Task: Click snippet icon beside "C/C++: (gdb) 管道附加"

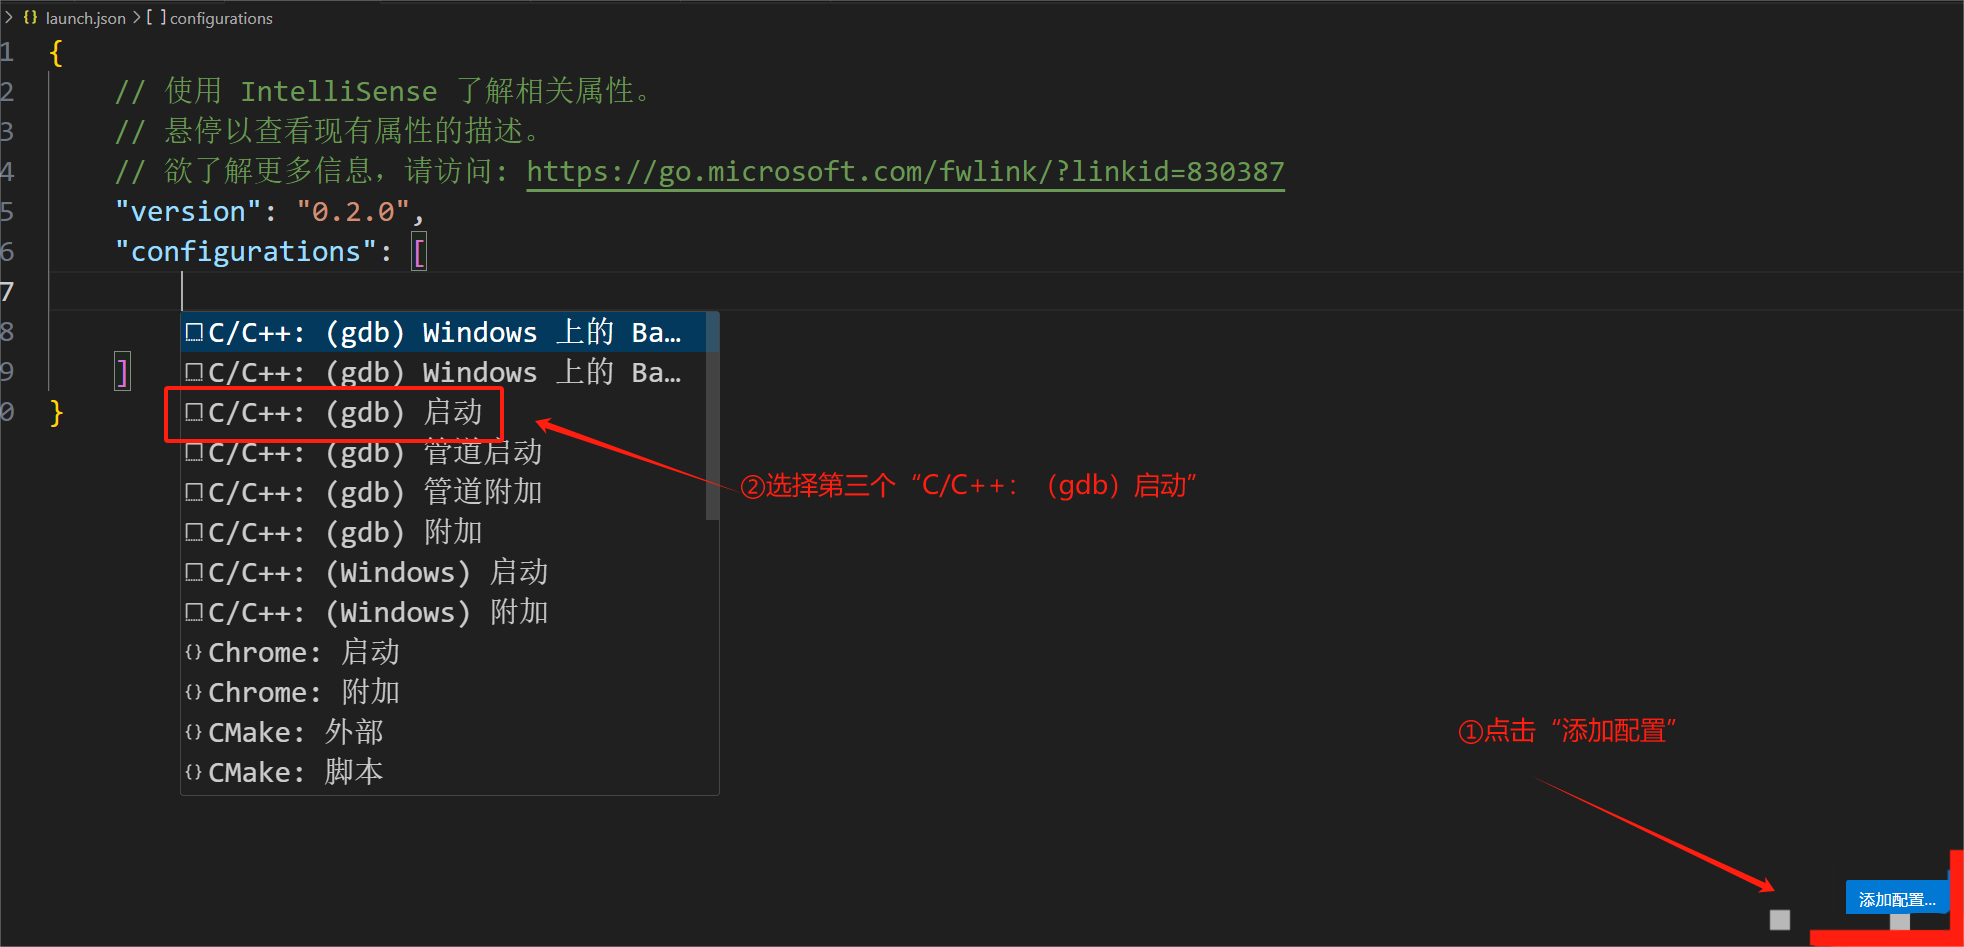Action: 194,492
